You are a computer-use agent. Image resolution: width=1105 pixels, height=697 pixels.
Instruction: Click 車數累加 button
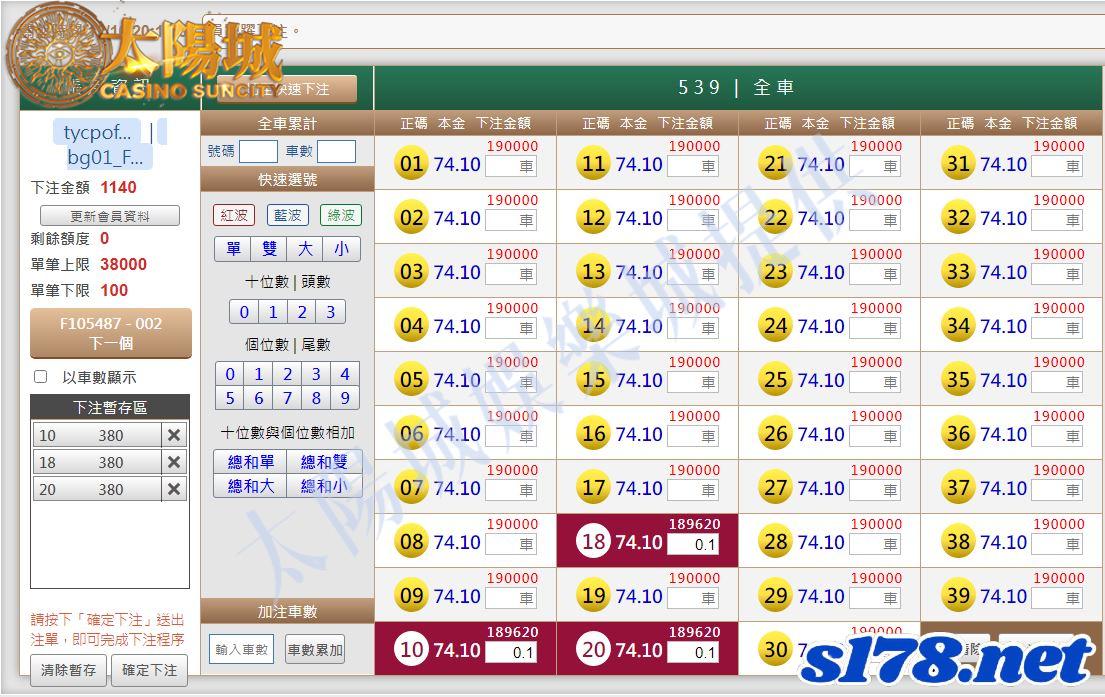pos(315,649)
